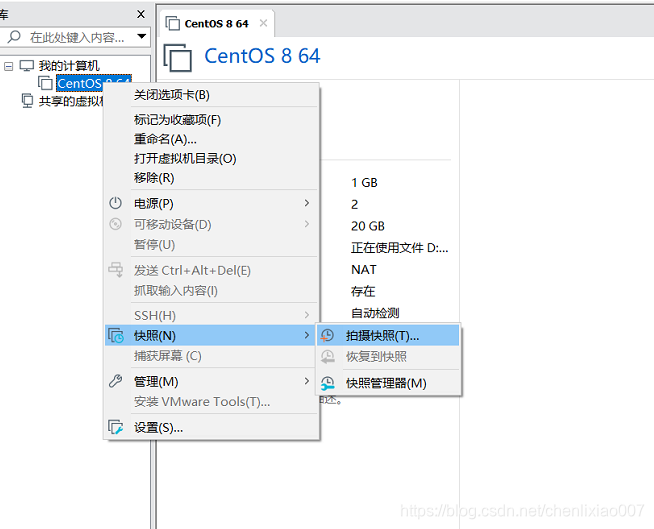This screenshot has width=654, height=529.
Task: Click the 20 GB disk value
Action: coord(368,226)
